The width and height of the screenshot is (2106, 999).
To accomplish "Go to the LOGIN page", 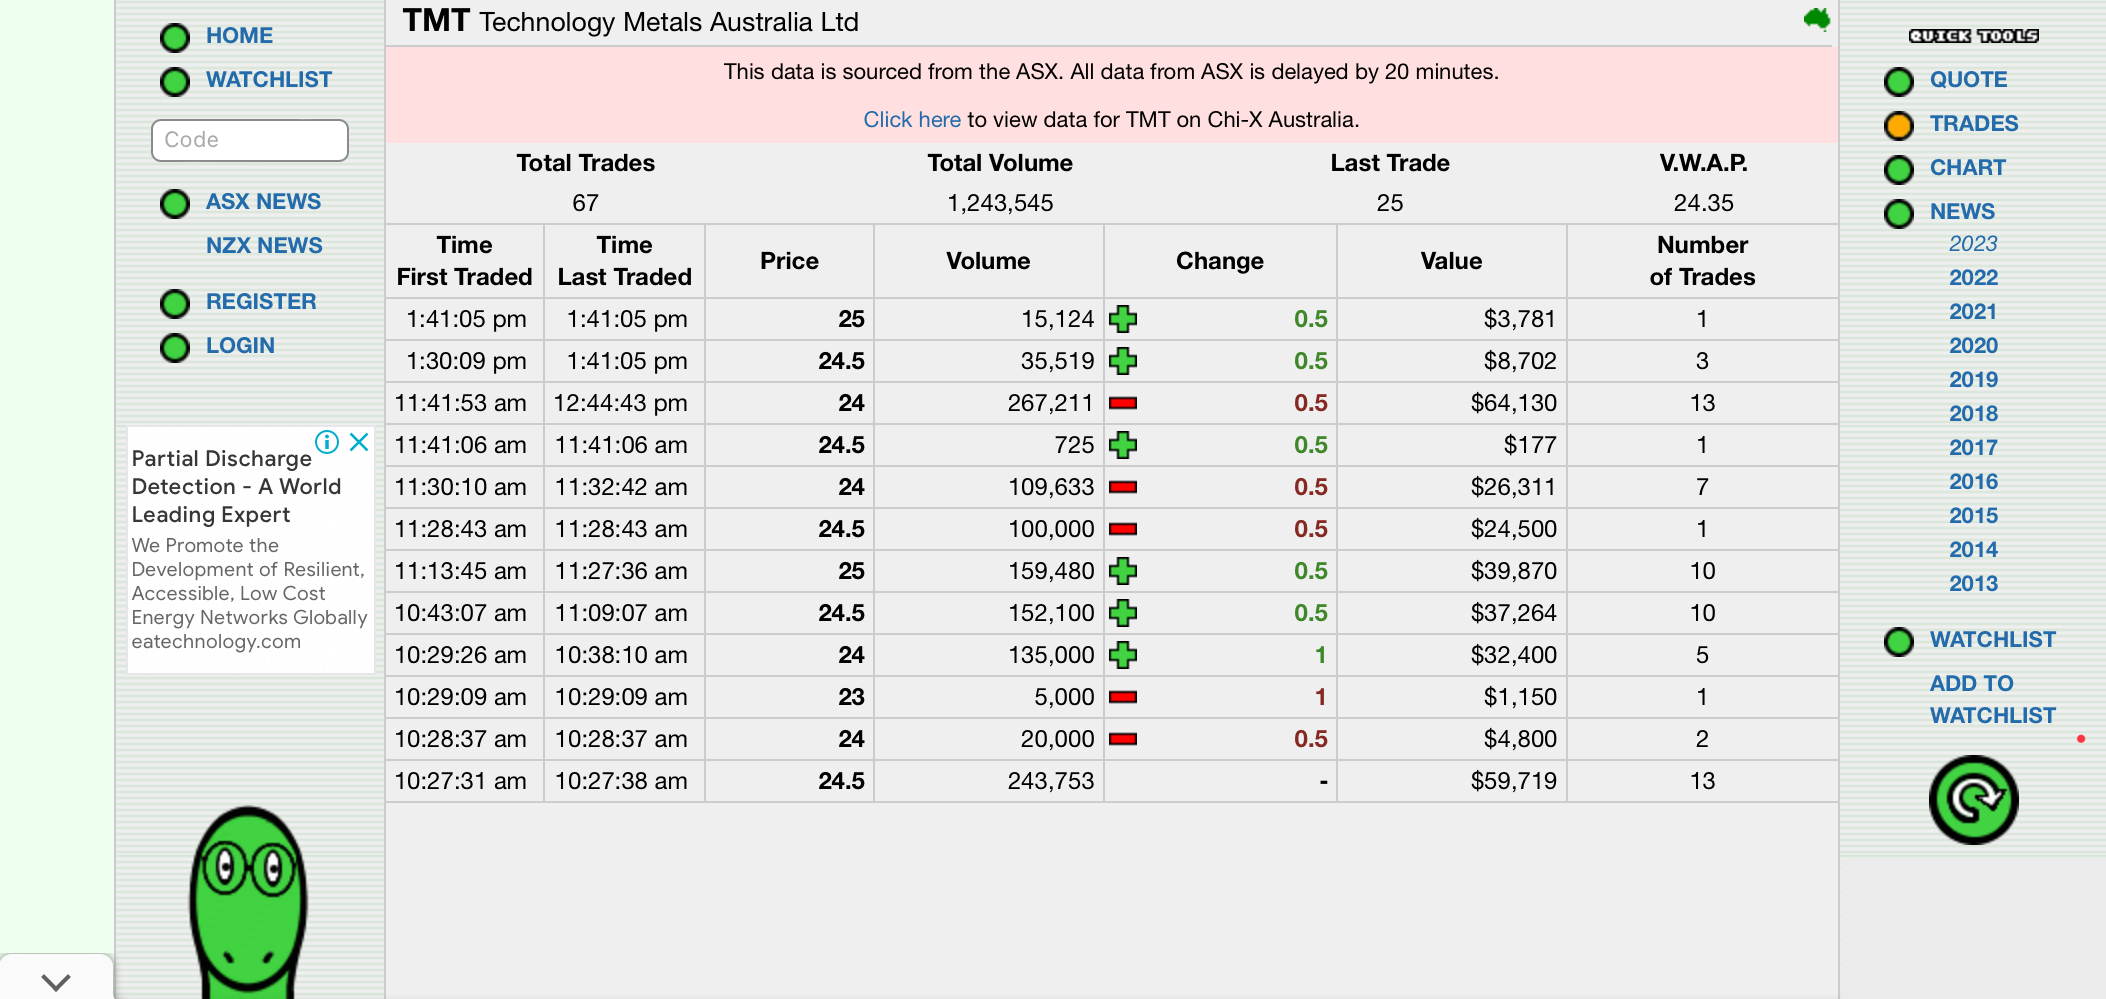I will pos(240,346).
